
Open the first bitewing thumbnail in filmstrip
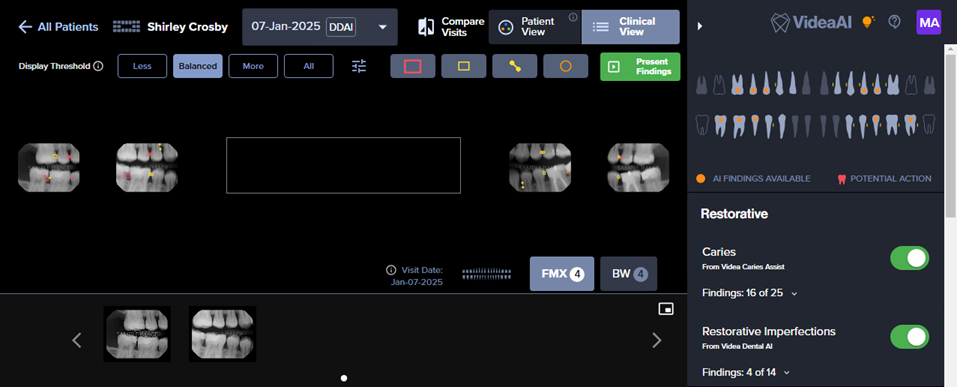[137, 334]
